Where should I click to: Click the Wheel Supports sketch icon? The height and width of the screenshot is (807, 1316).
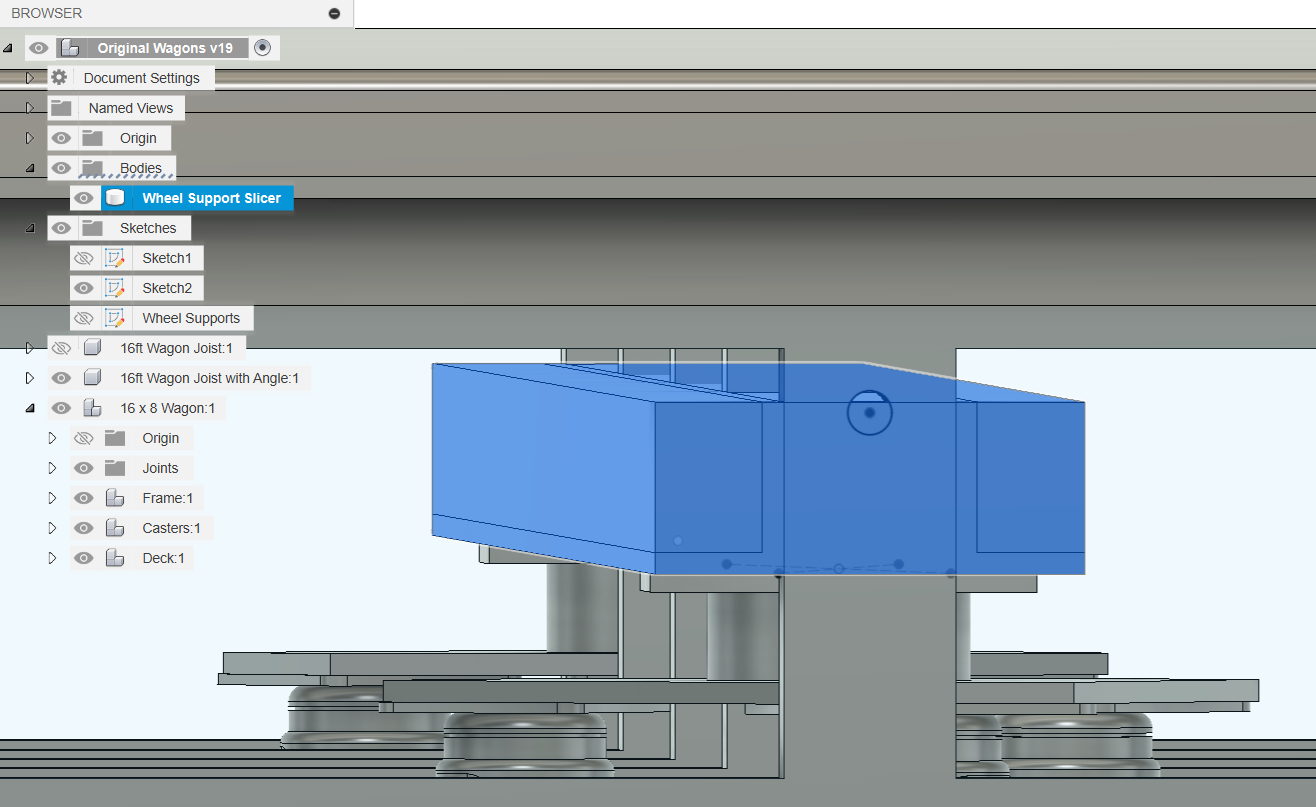click(114, 317)
